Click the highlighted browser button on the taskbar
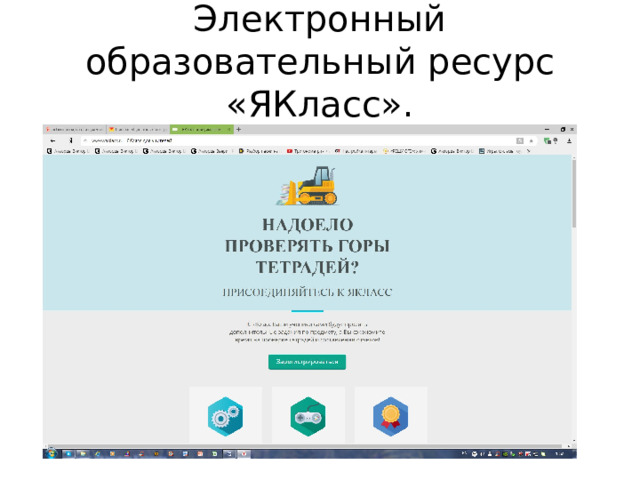Screen dimensions: 640x480 click(244, 453)
